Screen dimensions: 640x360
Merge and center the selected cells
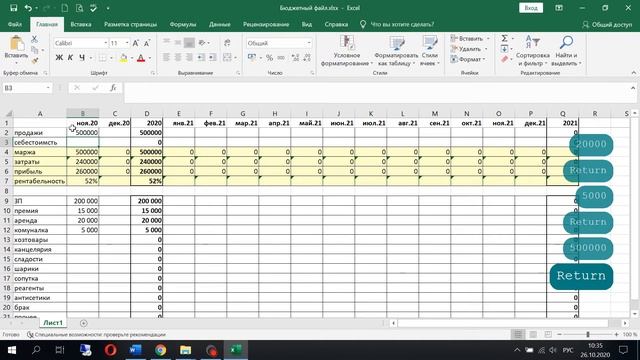(x=227, y=58)
